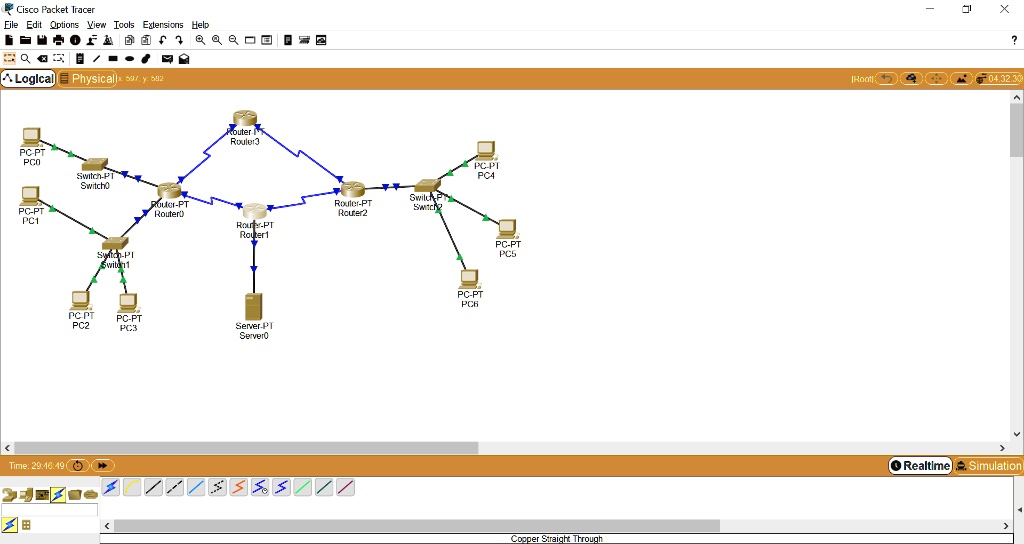Screen dimensions: 1024x544
Task: Select the Connections device category
Action: click(x=58, y=495)
